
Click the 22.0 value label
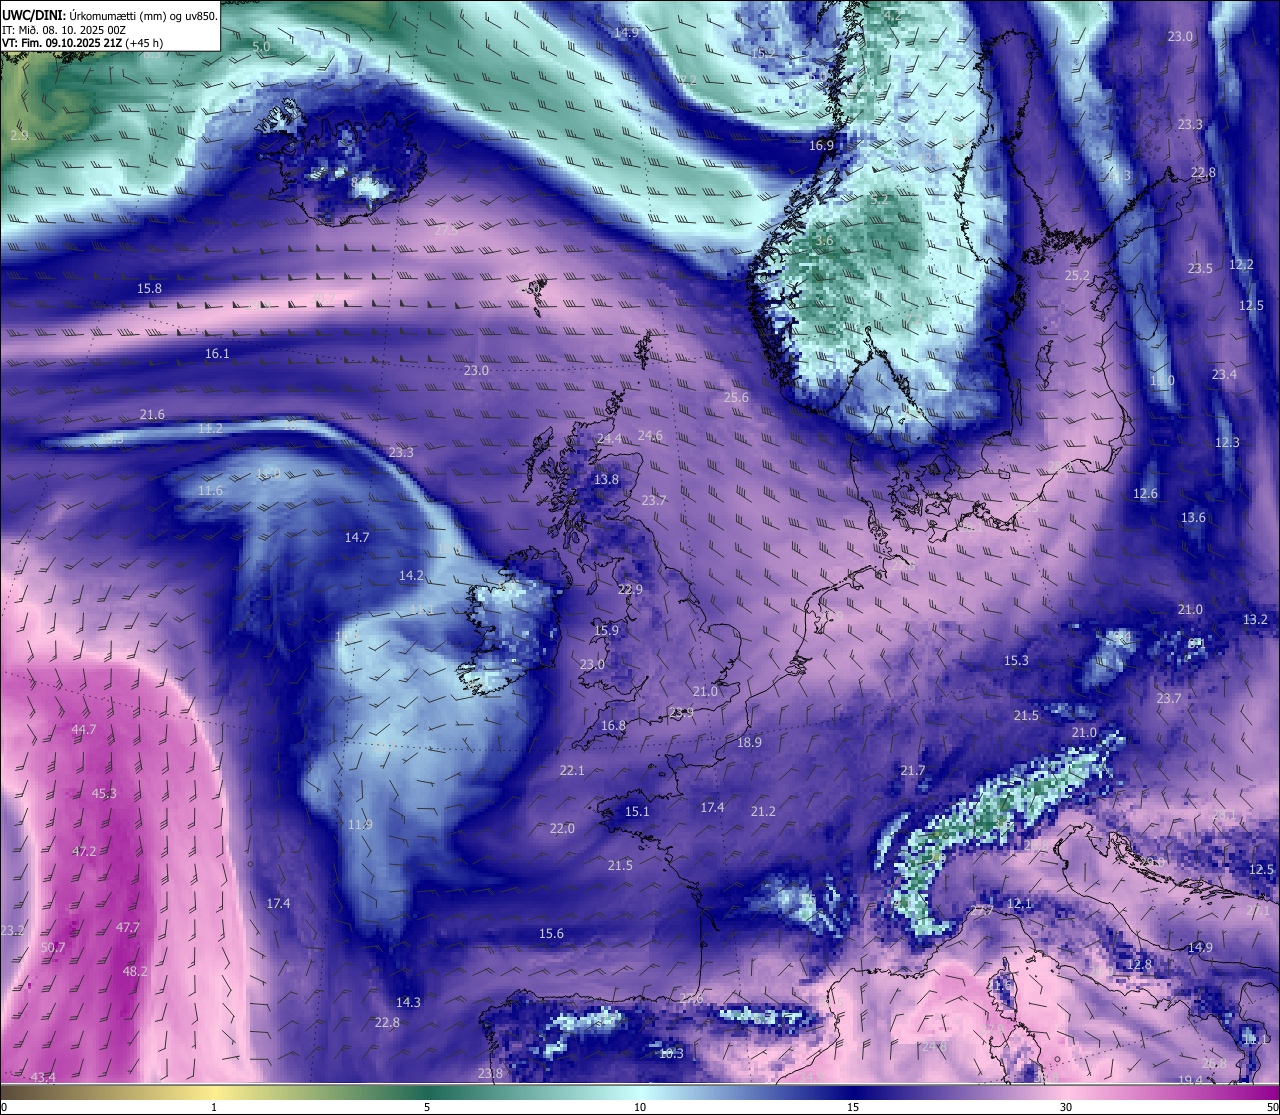coord(562,828)
